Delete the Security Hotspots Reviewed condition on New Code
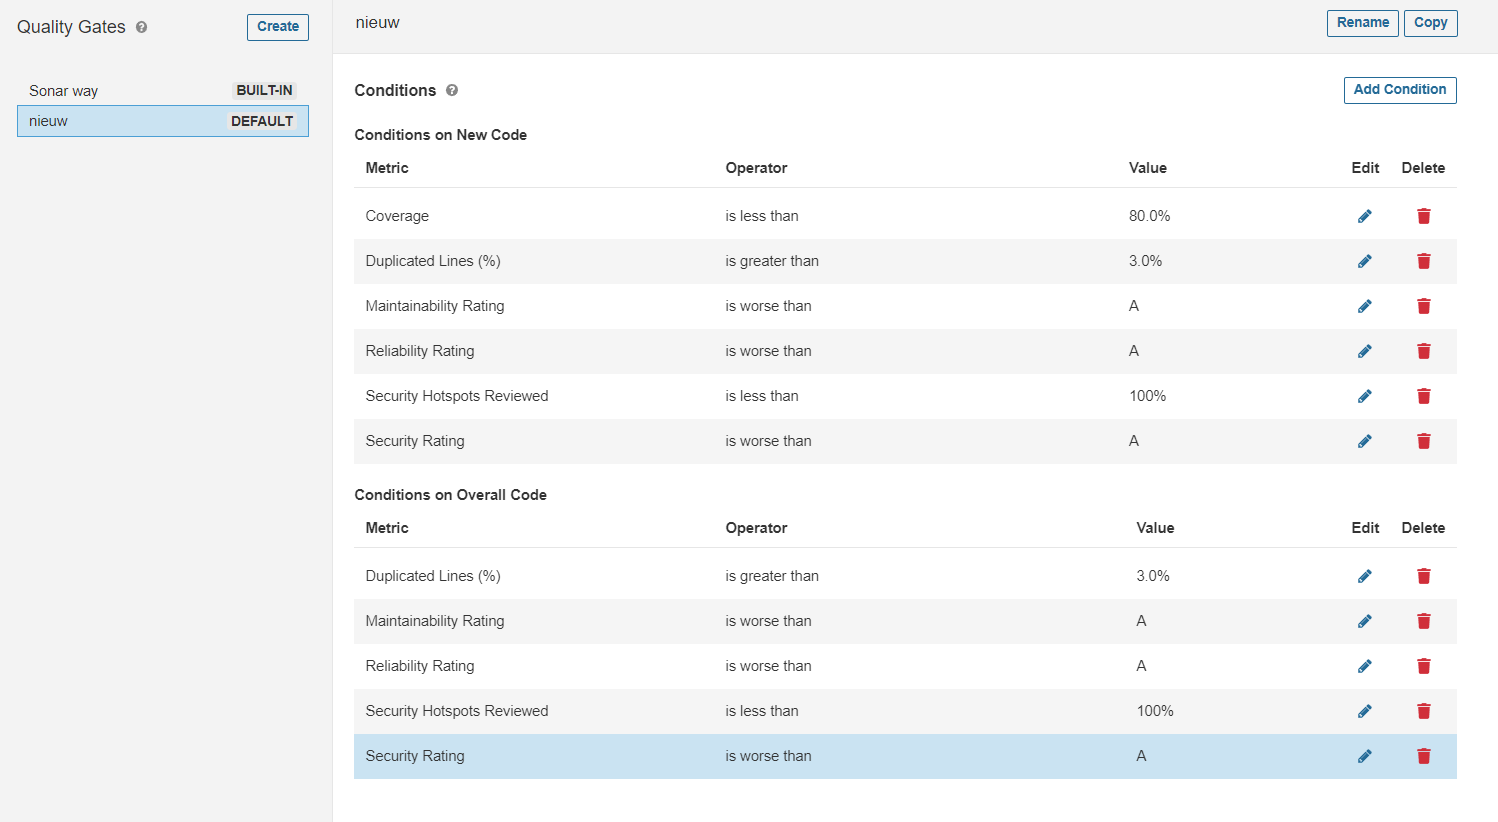 (1423, 396)
